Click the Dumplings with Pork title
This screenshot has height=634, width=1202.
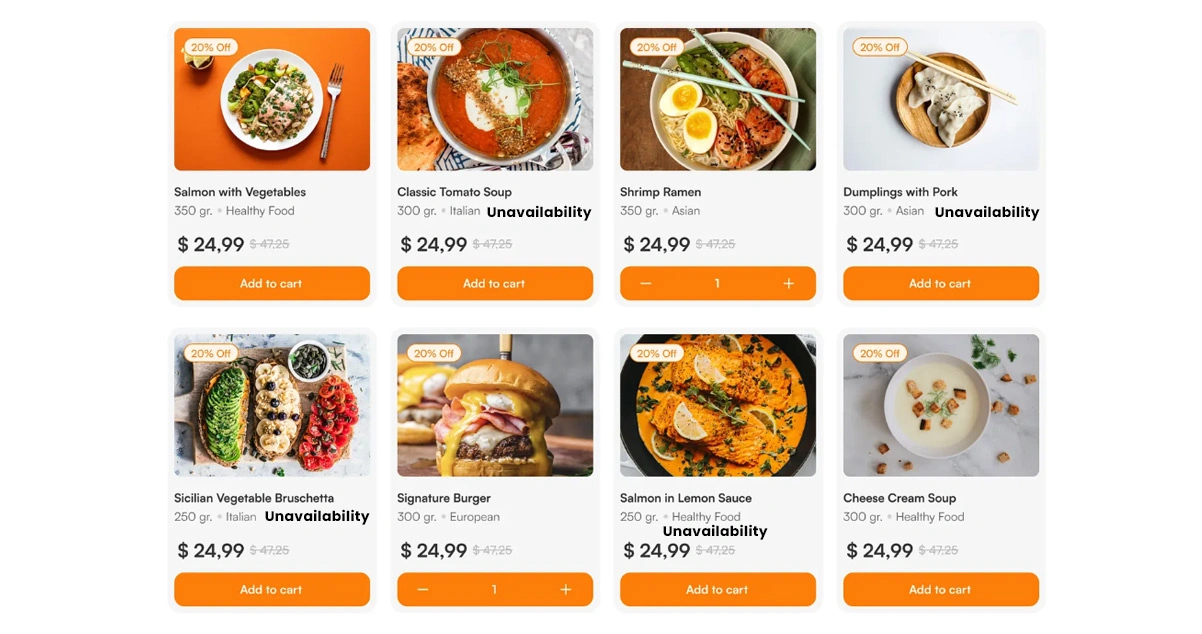point(900,192)
